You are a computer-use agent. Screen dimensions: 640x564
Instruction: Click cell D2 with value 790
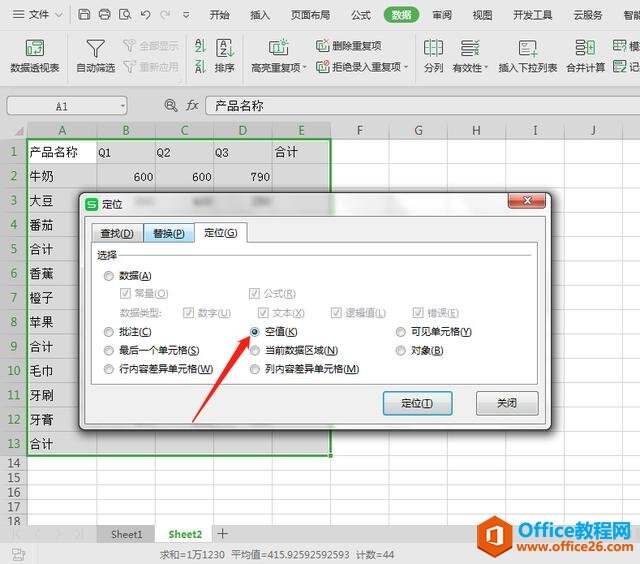(243, 176)
